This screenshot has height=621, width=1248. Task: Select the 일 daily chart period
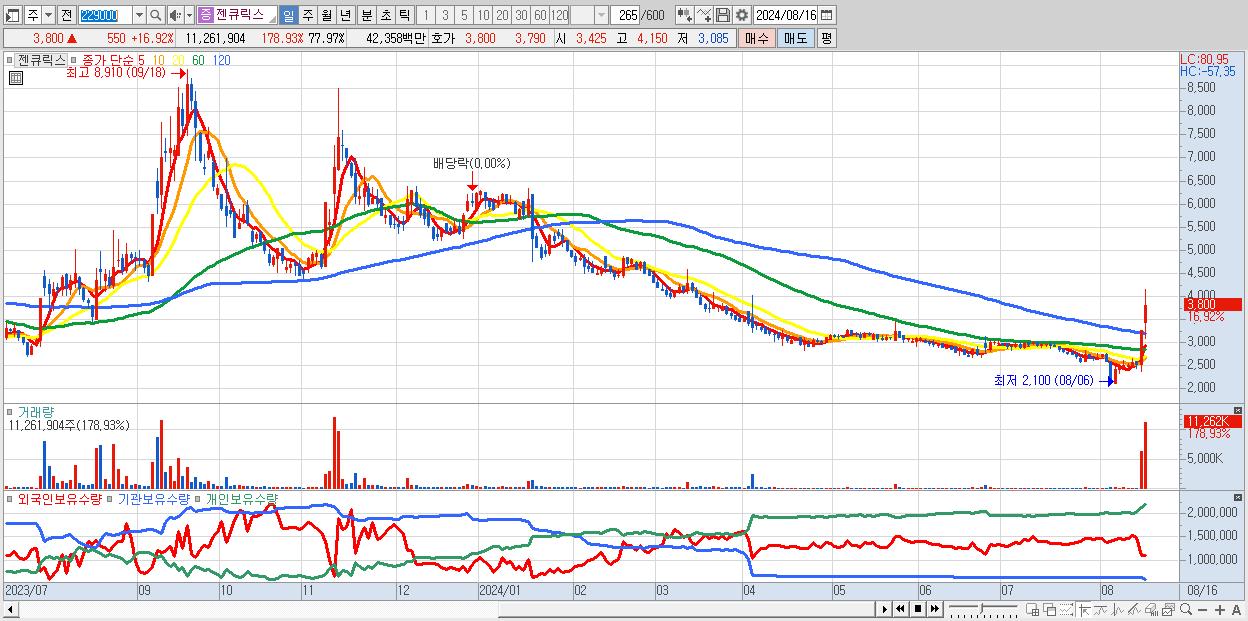pyautogui.click(x=288, y=16)
